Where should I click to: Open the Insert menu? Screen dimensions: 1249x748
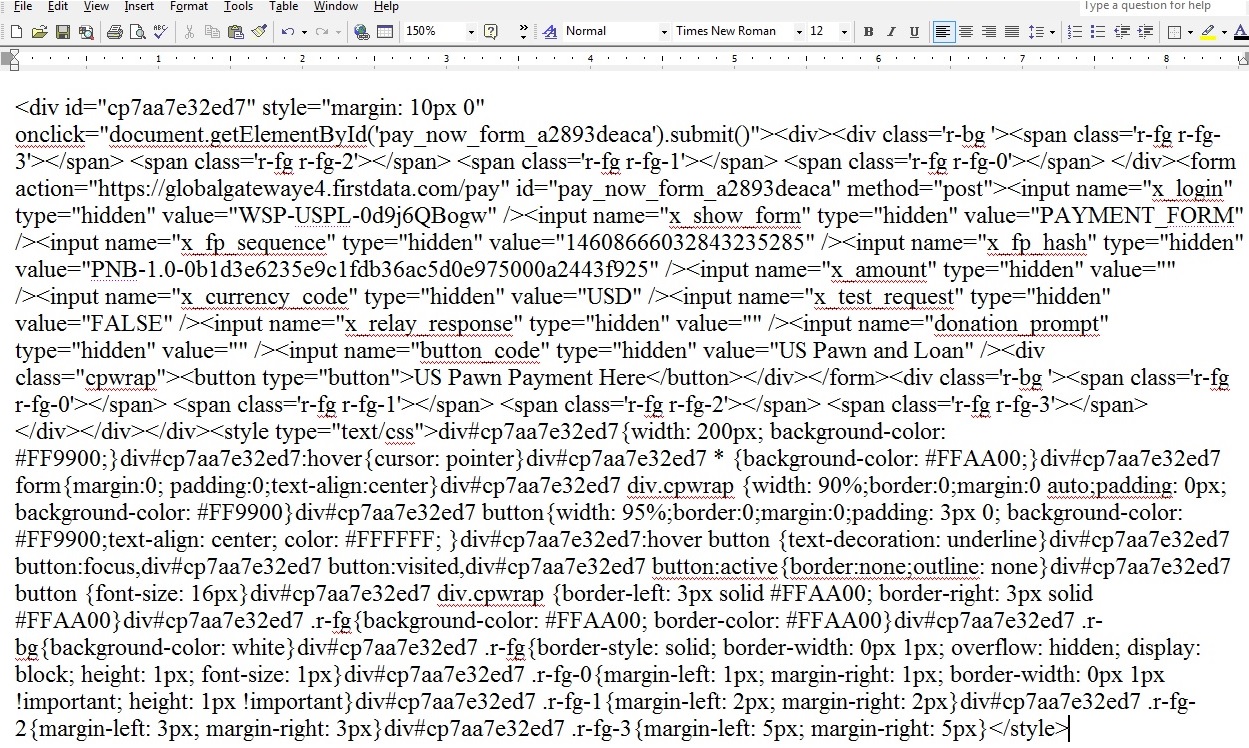pos(139,6)
